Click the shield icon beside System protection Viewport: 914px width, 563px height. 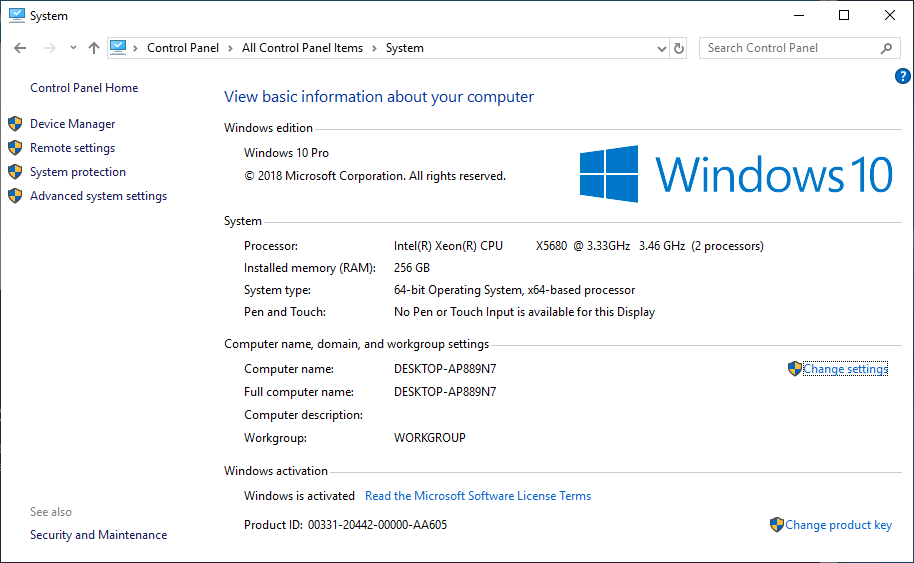point(15,171)
